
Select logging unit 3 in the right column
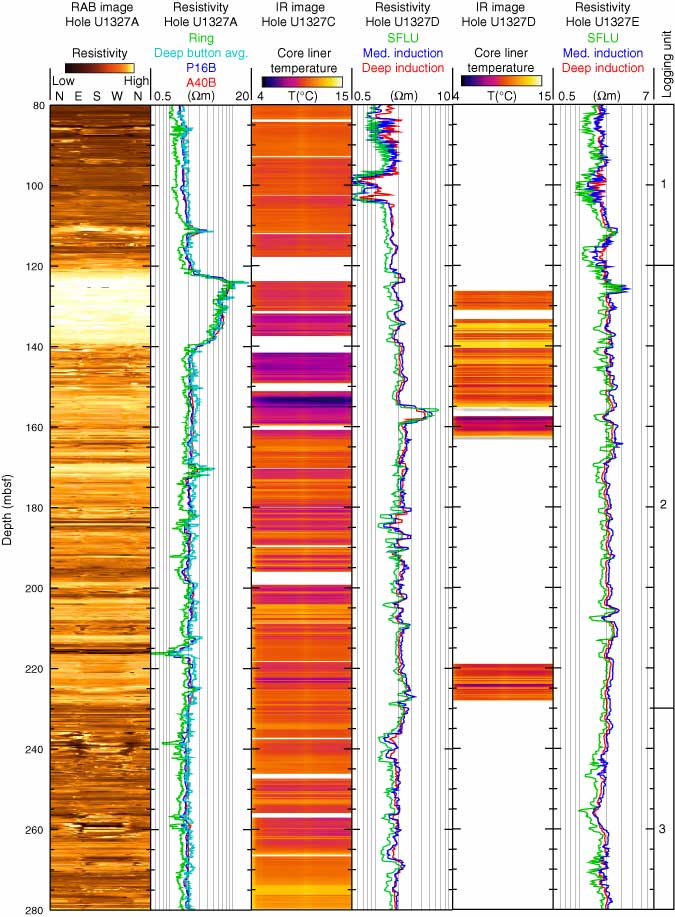(663, 829)
